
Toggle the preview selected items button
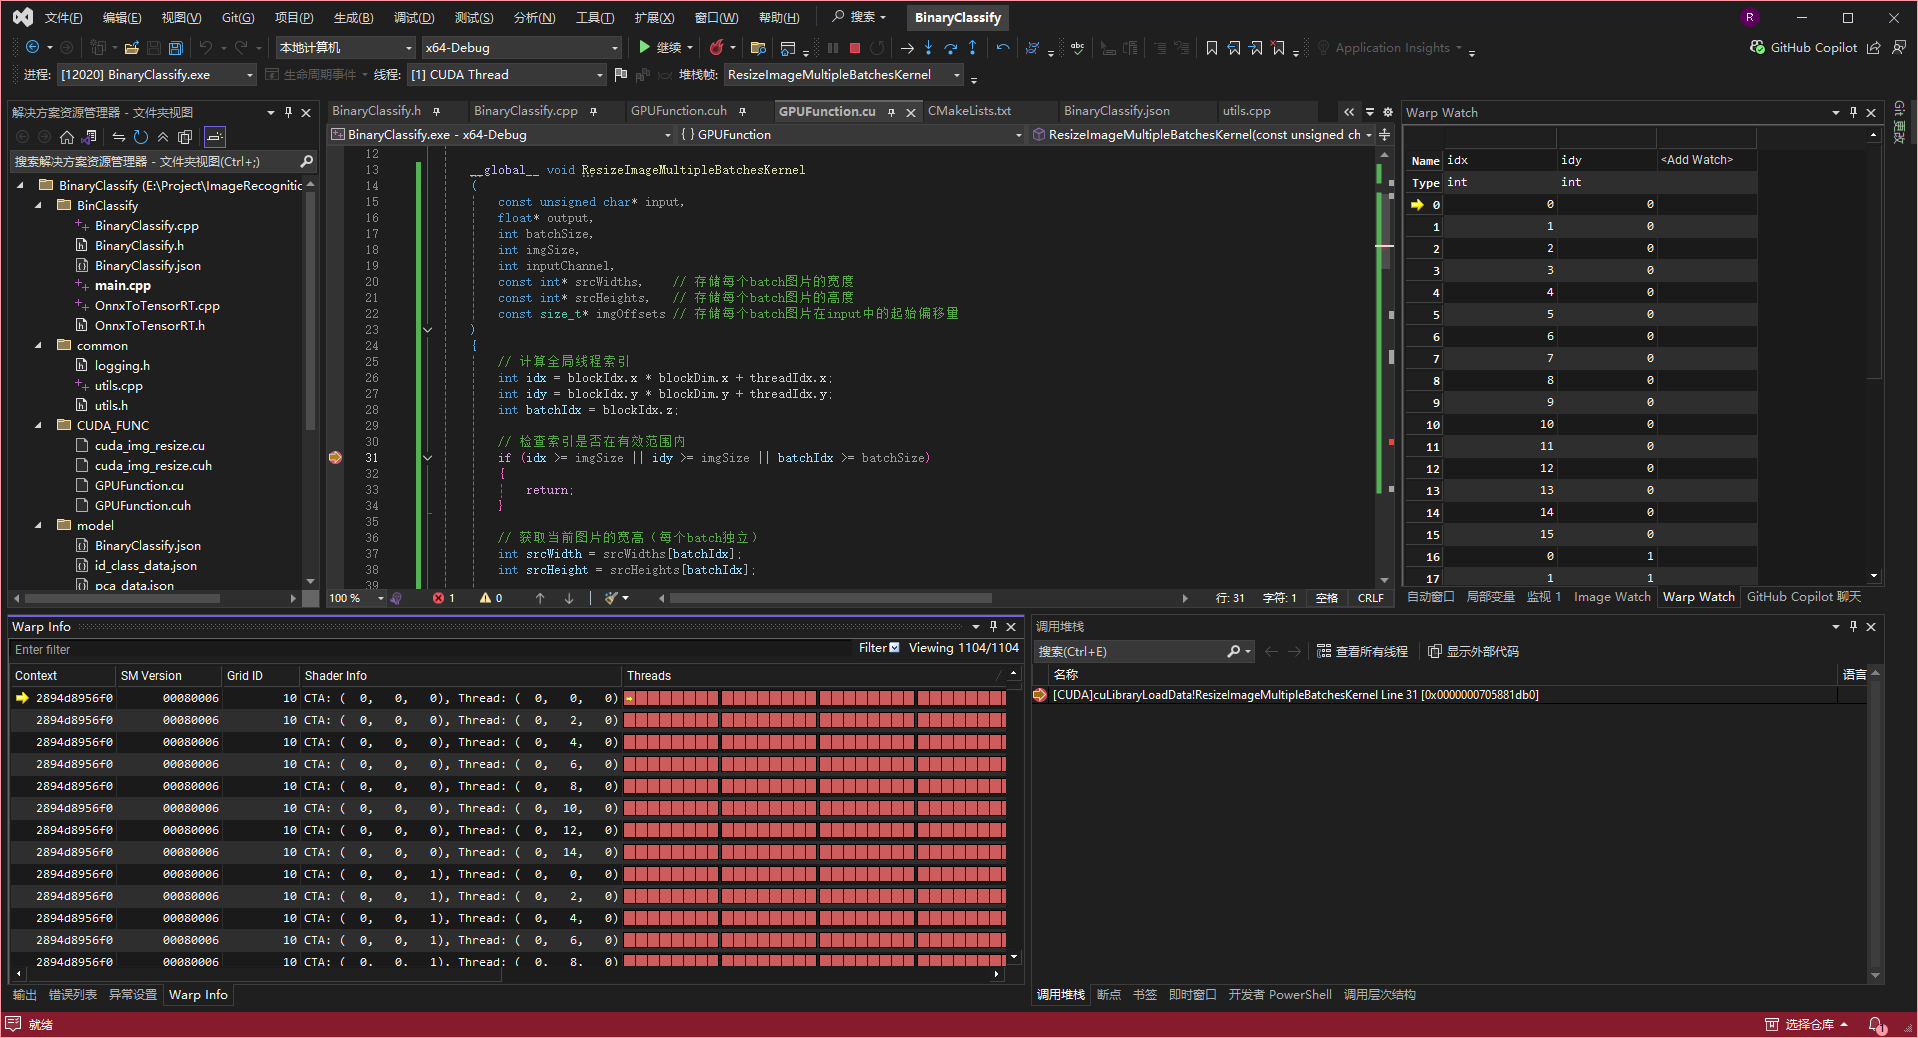coord(215,137)
